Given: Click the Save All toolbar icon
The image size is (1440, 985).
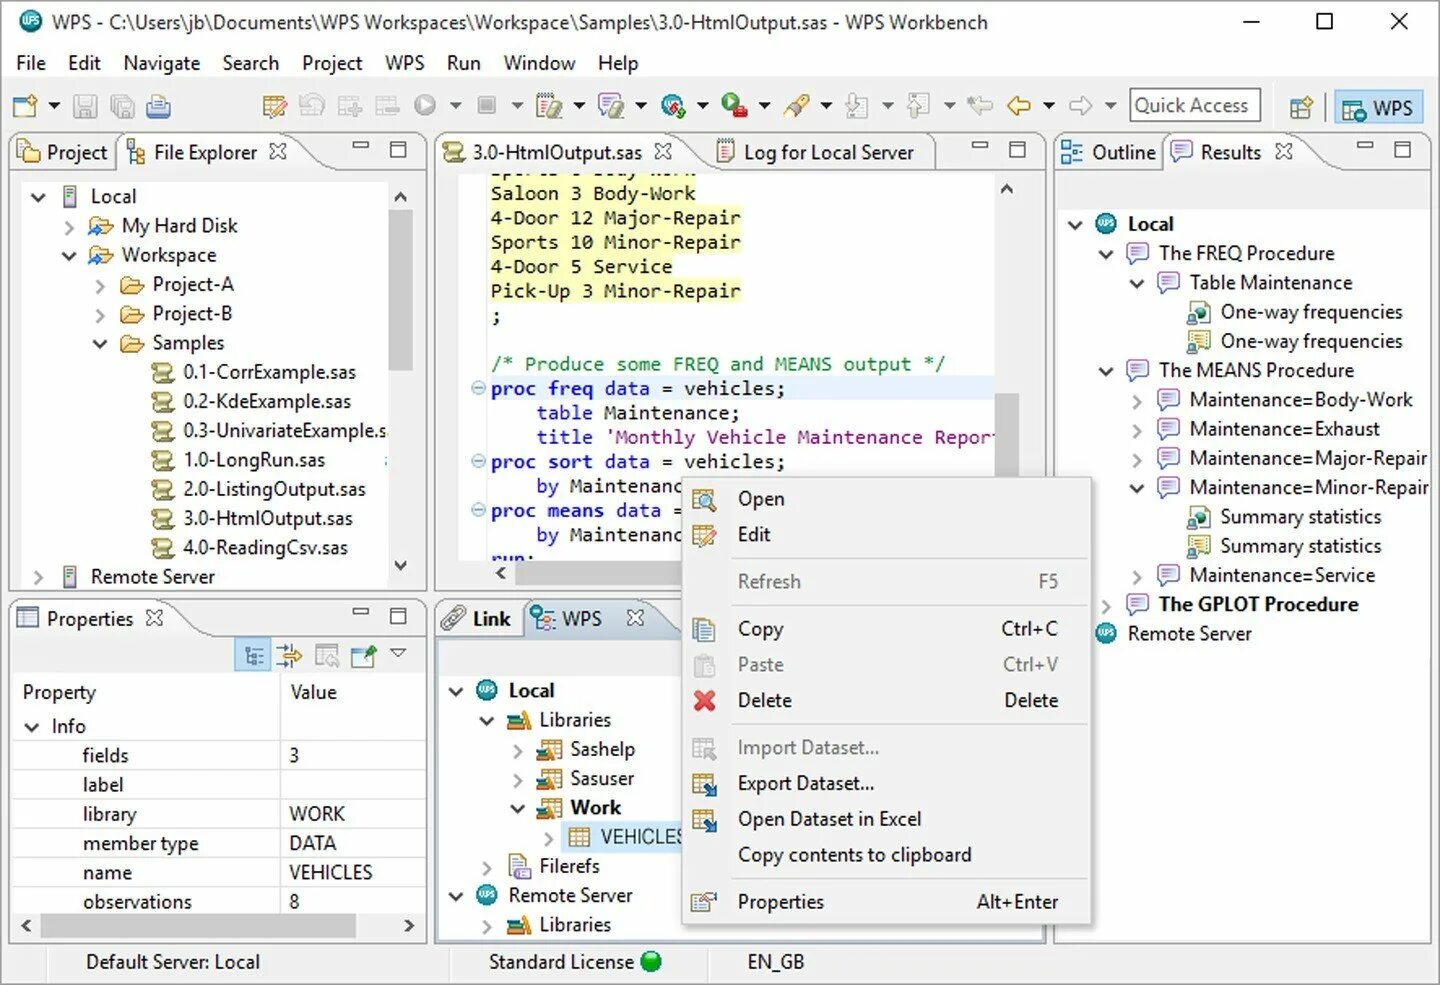Looking at the screenshot, I should point(122,105).
